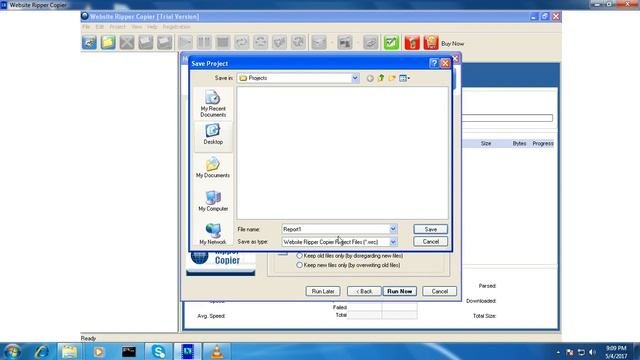
Task: Click the Save Project dialog help question-mark button
Action: point(434,63)
